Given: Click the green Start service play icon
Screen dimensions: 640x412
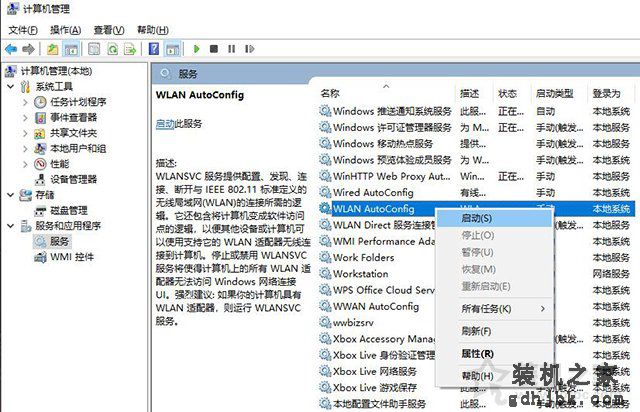Looking at the screenshot, I should pyautogui.click(x=196, y=49).
